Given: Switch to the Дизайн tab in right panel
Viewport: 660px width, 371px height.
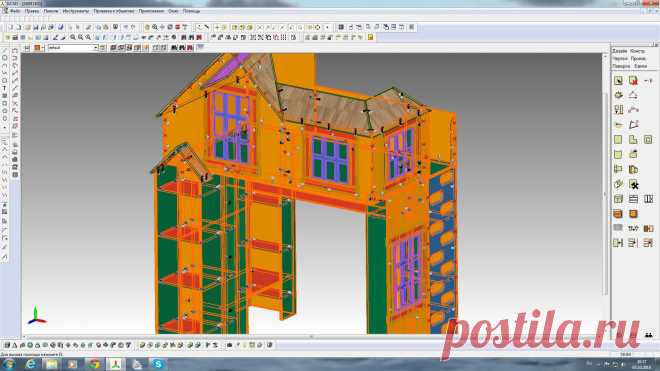Looking at the screenshot, I should 620,51.
